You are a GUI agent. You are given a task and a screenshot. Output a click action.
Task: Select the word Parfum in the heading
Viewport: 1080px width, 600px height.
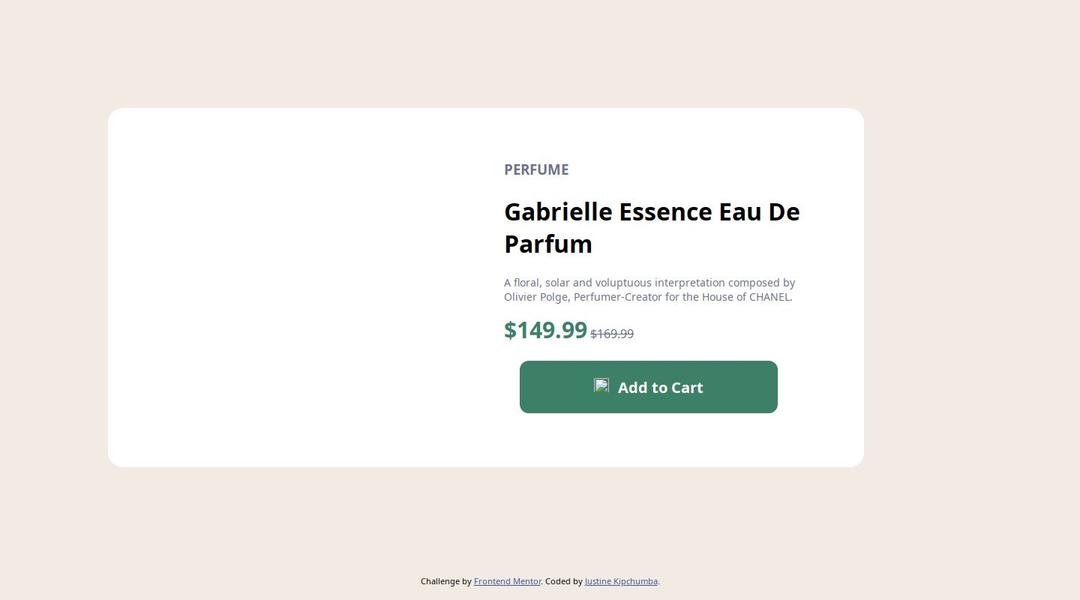tap(548, 244)
